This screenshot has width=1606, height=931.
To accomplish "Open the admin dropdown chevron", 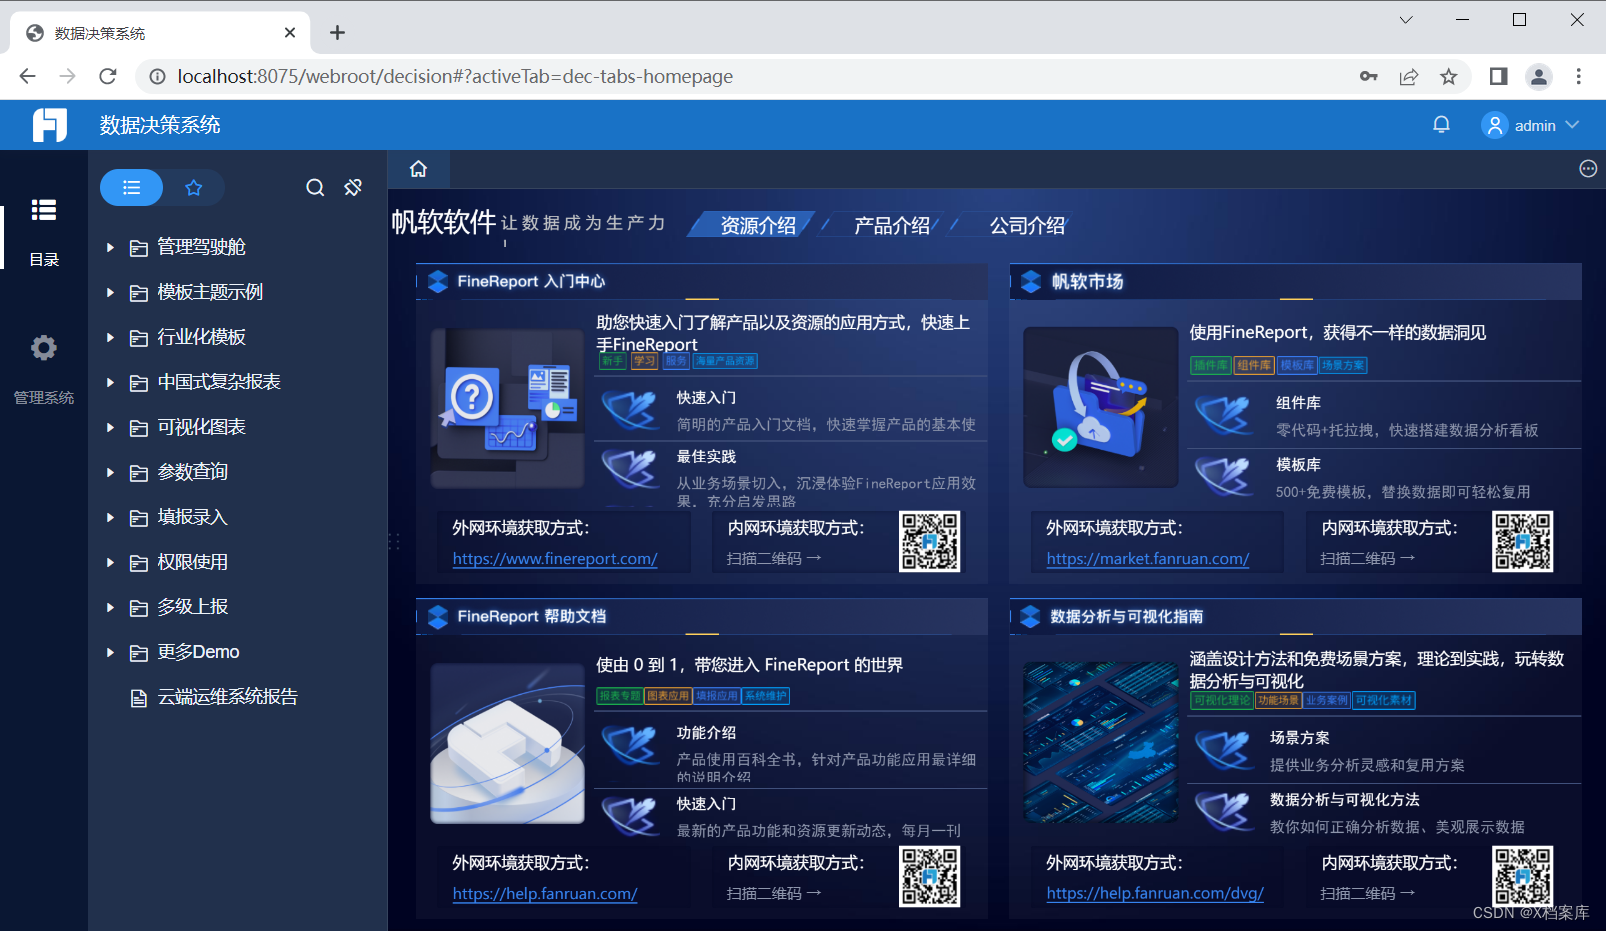I will coord(1572,125).
